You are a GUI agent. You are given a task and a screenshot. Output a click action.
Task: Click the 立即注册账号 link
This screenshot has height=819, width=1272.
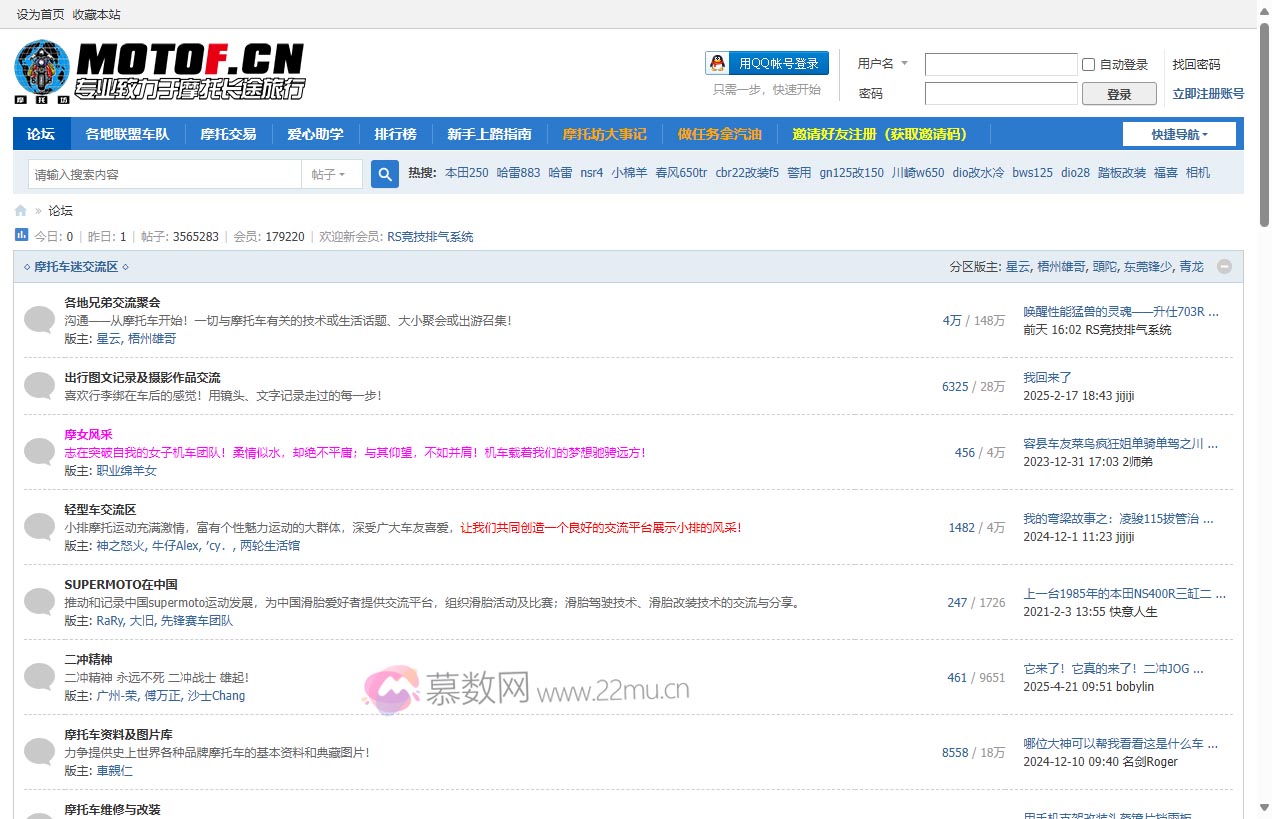click(1208, 94)
